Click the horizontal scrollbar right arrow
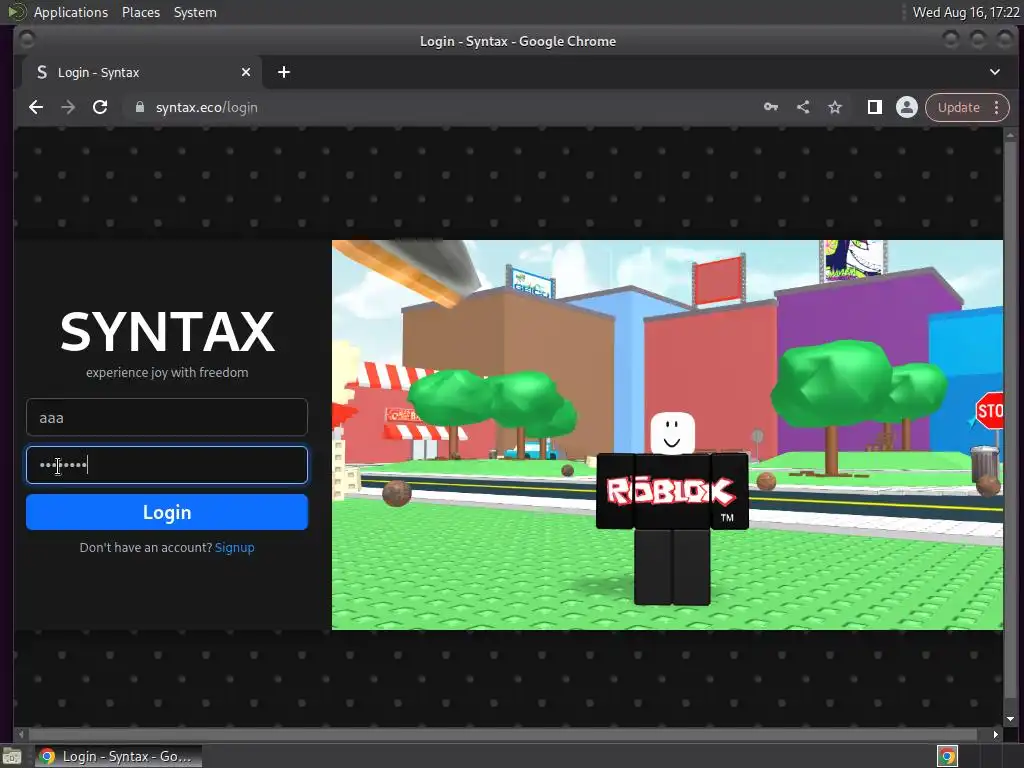The height and width of the screenshot is (768, 1024). [995, 734]
